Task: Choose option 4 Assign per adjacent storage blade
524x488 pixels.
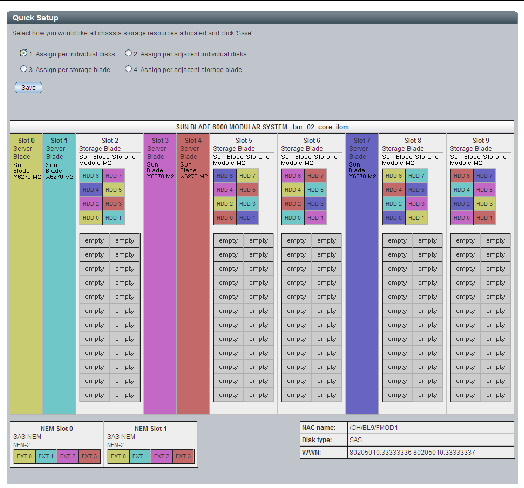Action: click(x=128, y=69)
